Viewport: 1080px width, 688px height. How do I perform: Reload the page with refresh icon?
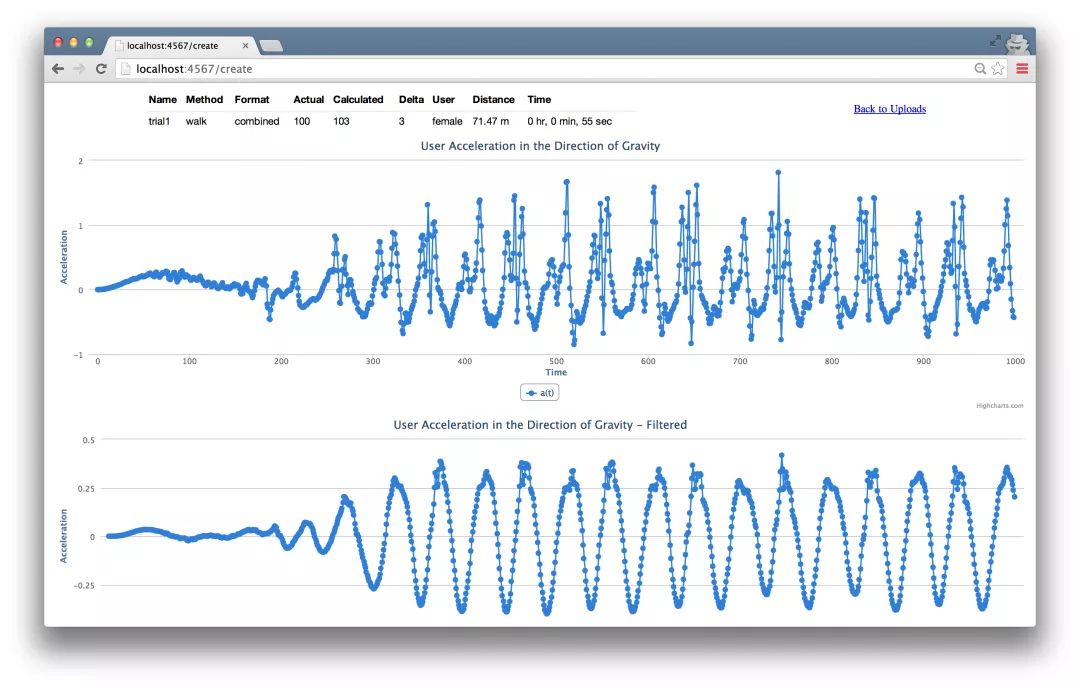click(x=101, y=69)
